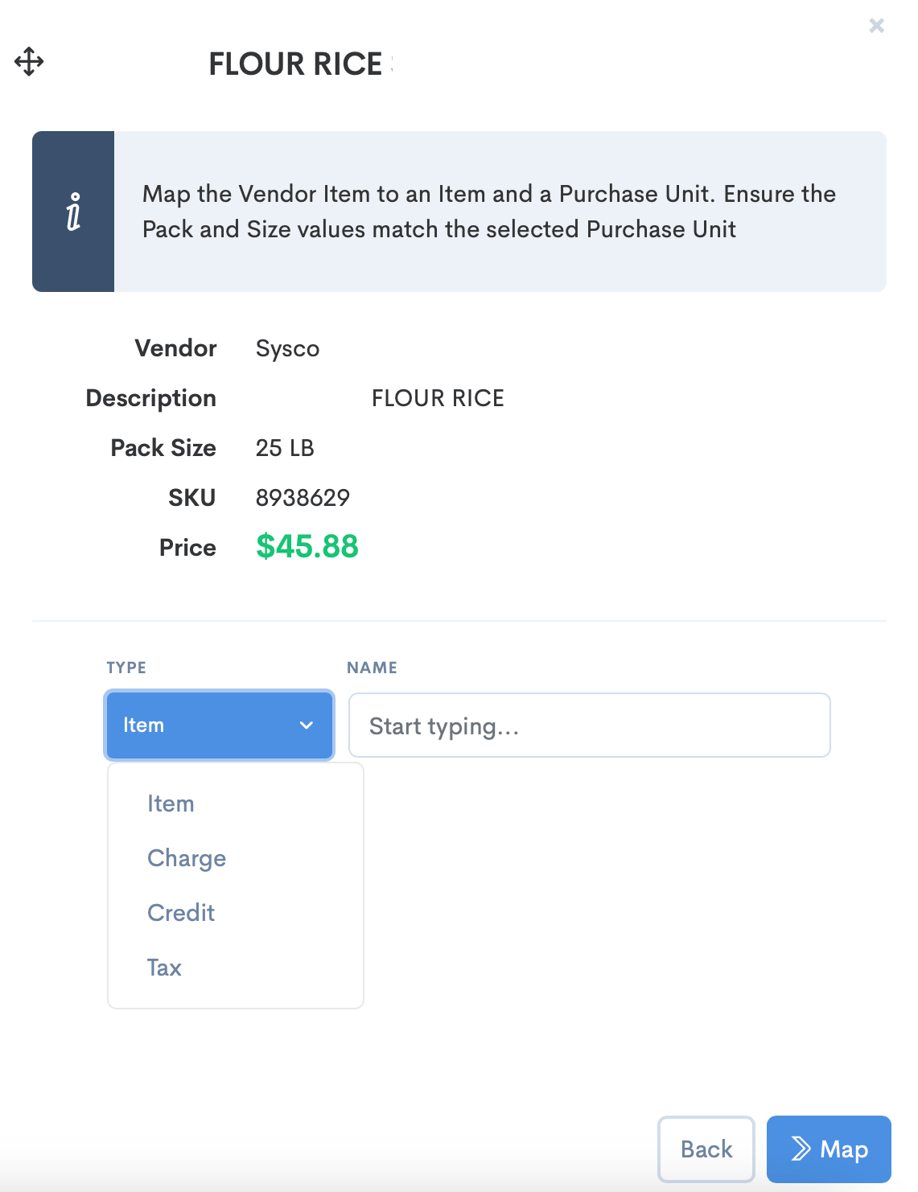This screenshot has width=918, height=1192.
Task: Select Item from the type list
Action: point(171,804)
